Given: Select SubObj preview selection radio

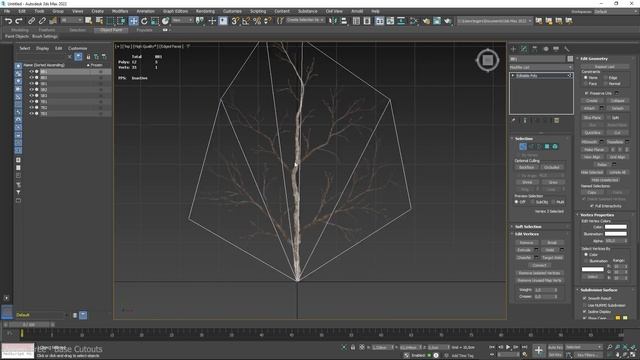Looking at the screenshot, I should [x=533, y=202].
